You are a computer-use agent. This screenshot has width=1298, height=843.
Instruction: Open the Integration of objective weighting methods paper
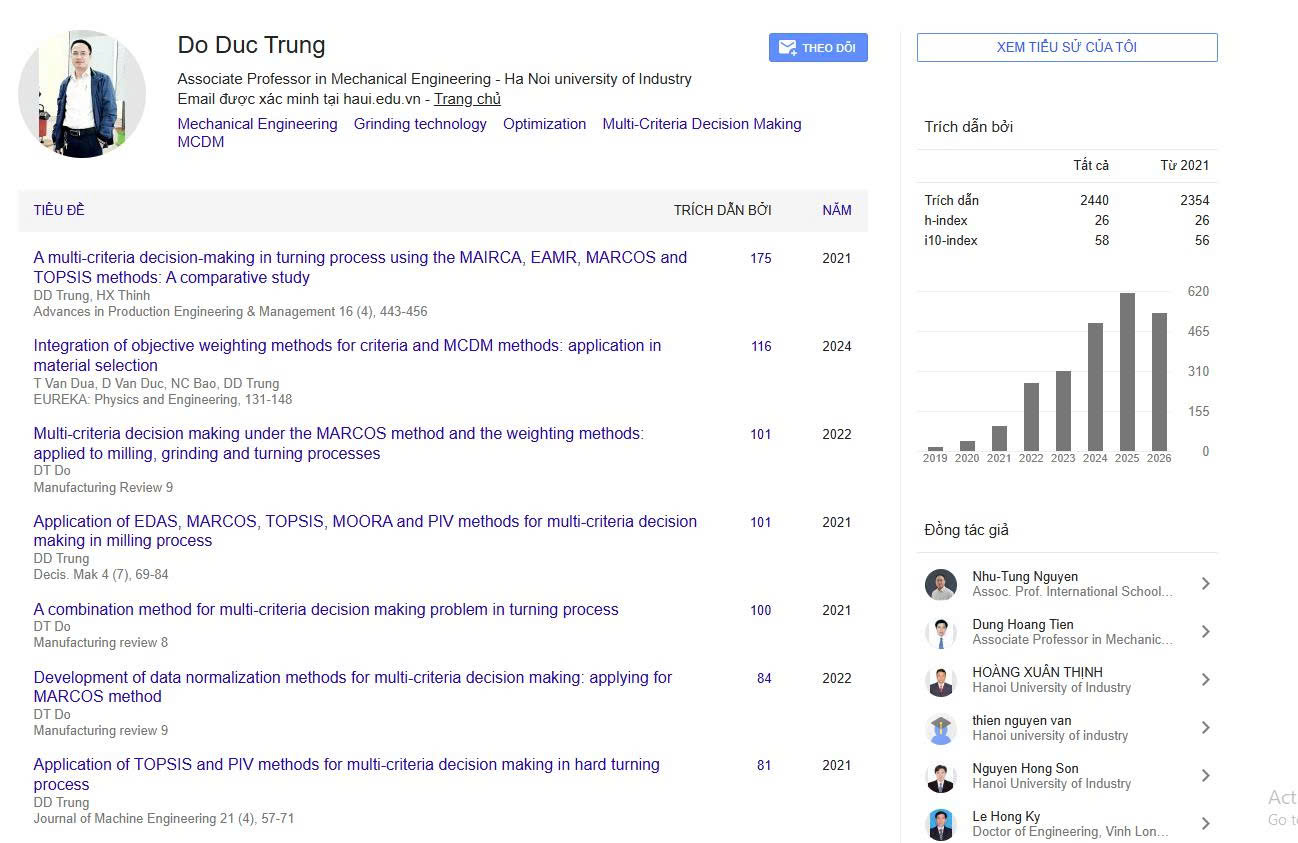point(347,355)
